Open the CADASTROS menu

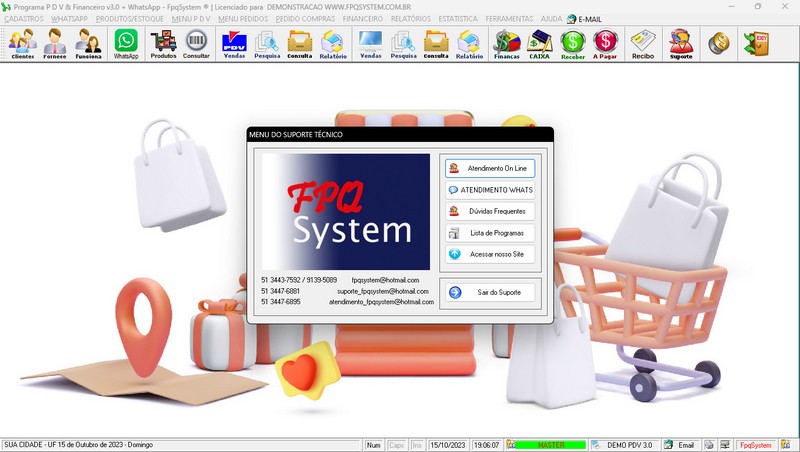(24, 19)
